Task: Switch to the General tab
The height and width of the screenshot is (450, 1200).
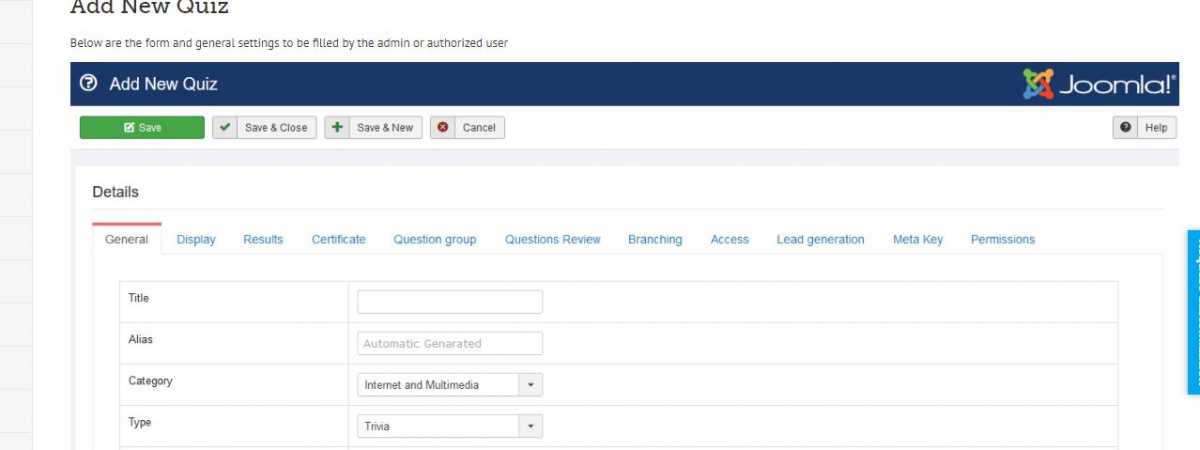Action: (x=127, y=240)
